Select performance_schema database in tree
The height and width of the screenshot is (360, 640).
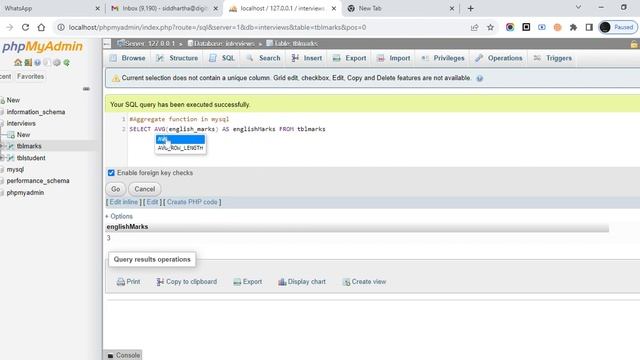click(x=38, y=181)
